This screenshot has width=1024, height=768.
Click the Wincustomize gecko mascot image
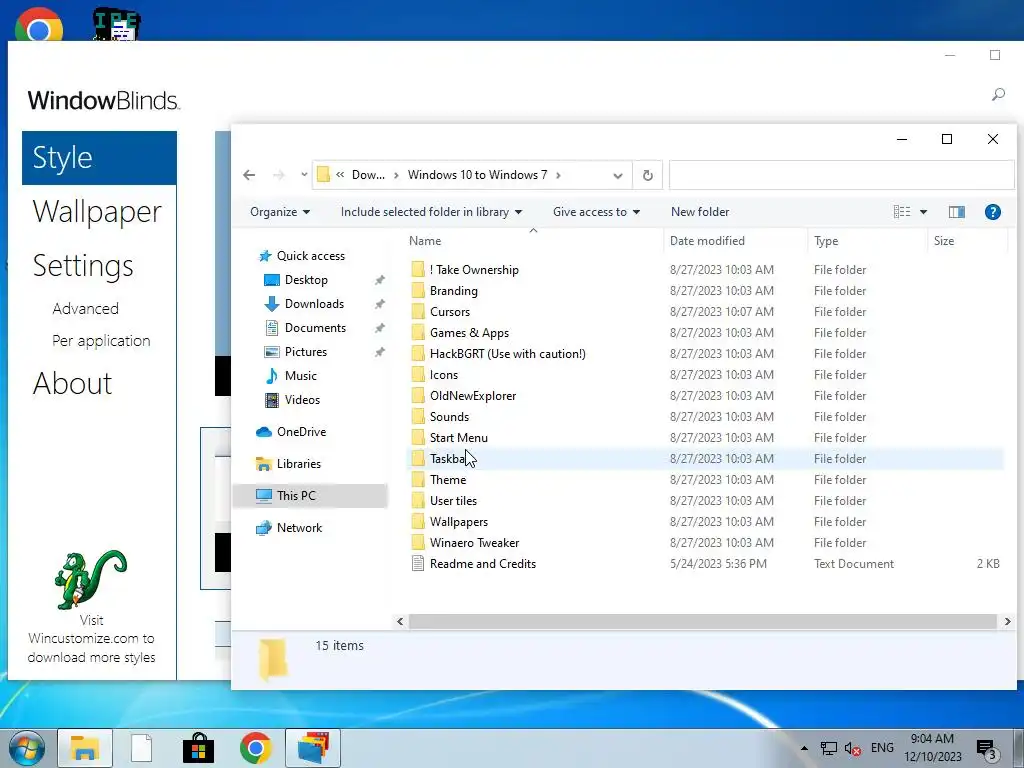point(91,579)
